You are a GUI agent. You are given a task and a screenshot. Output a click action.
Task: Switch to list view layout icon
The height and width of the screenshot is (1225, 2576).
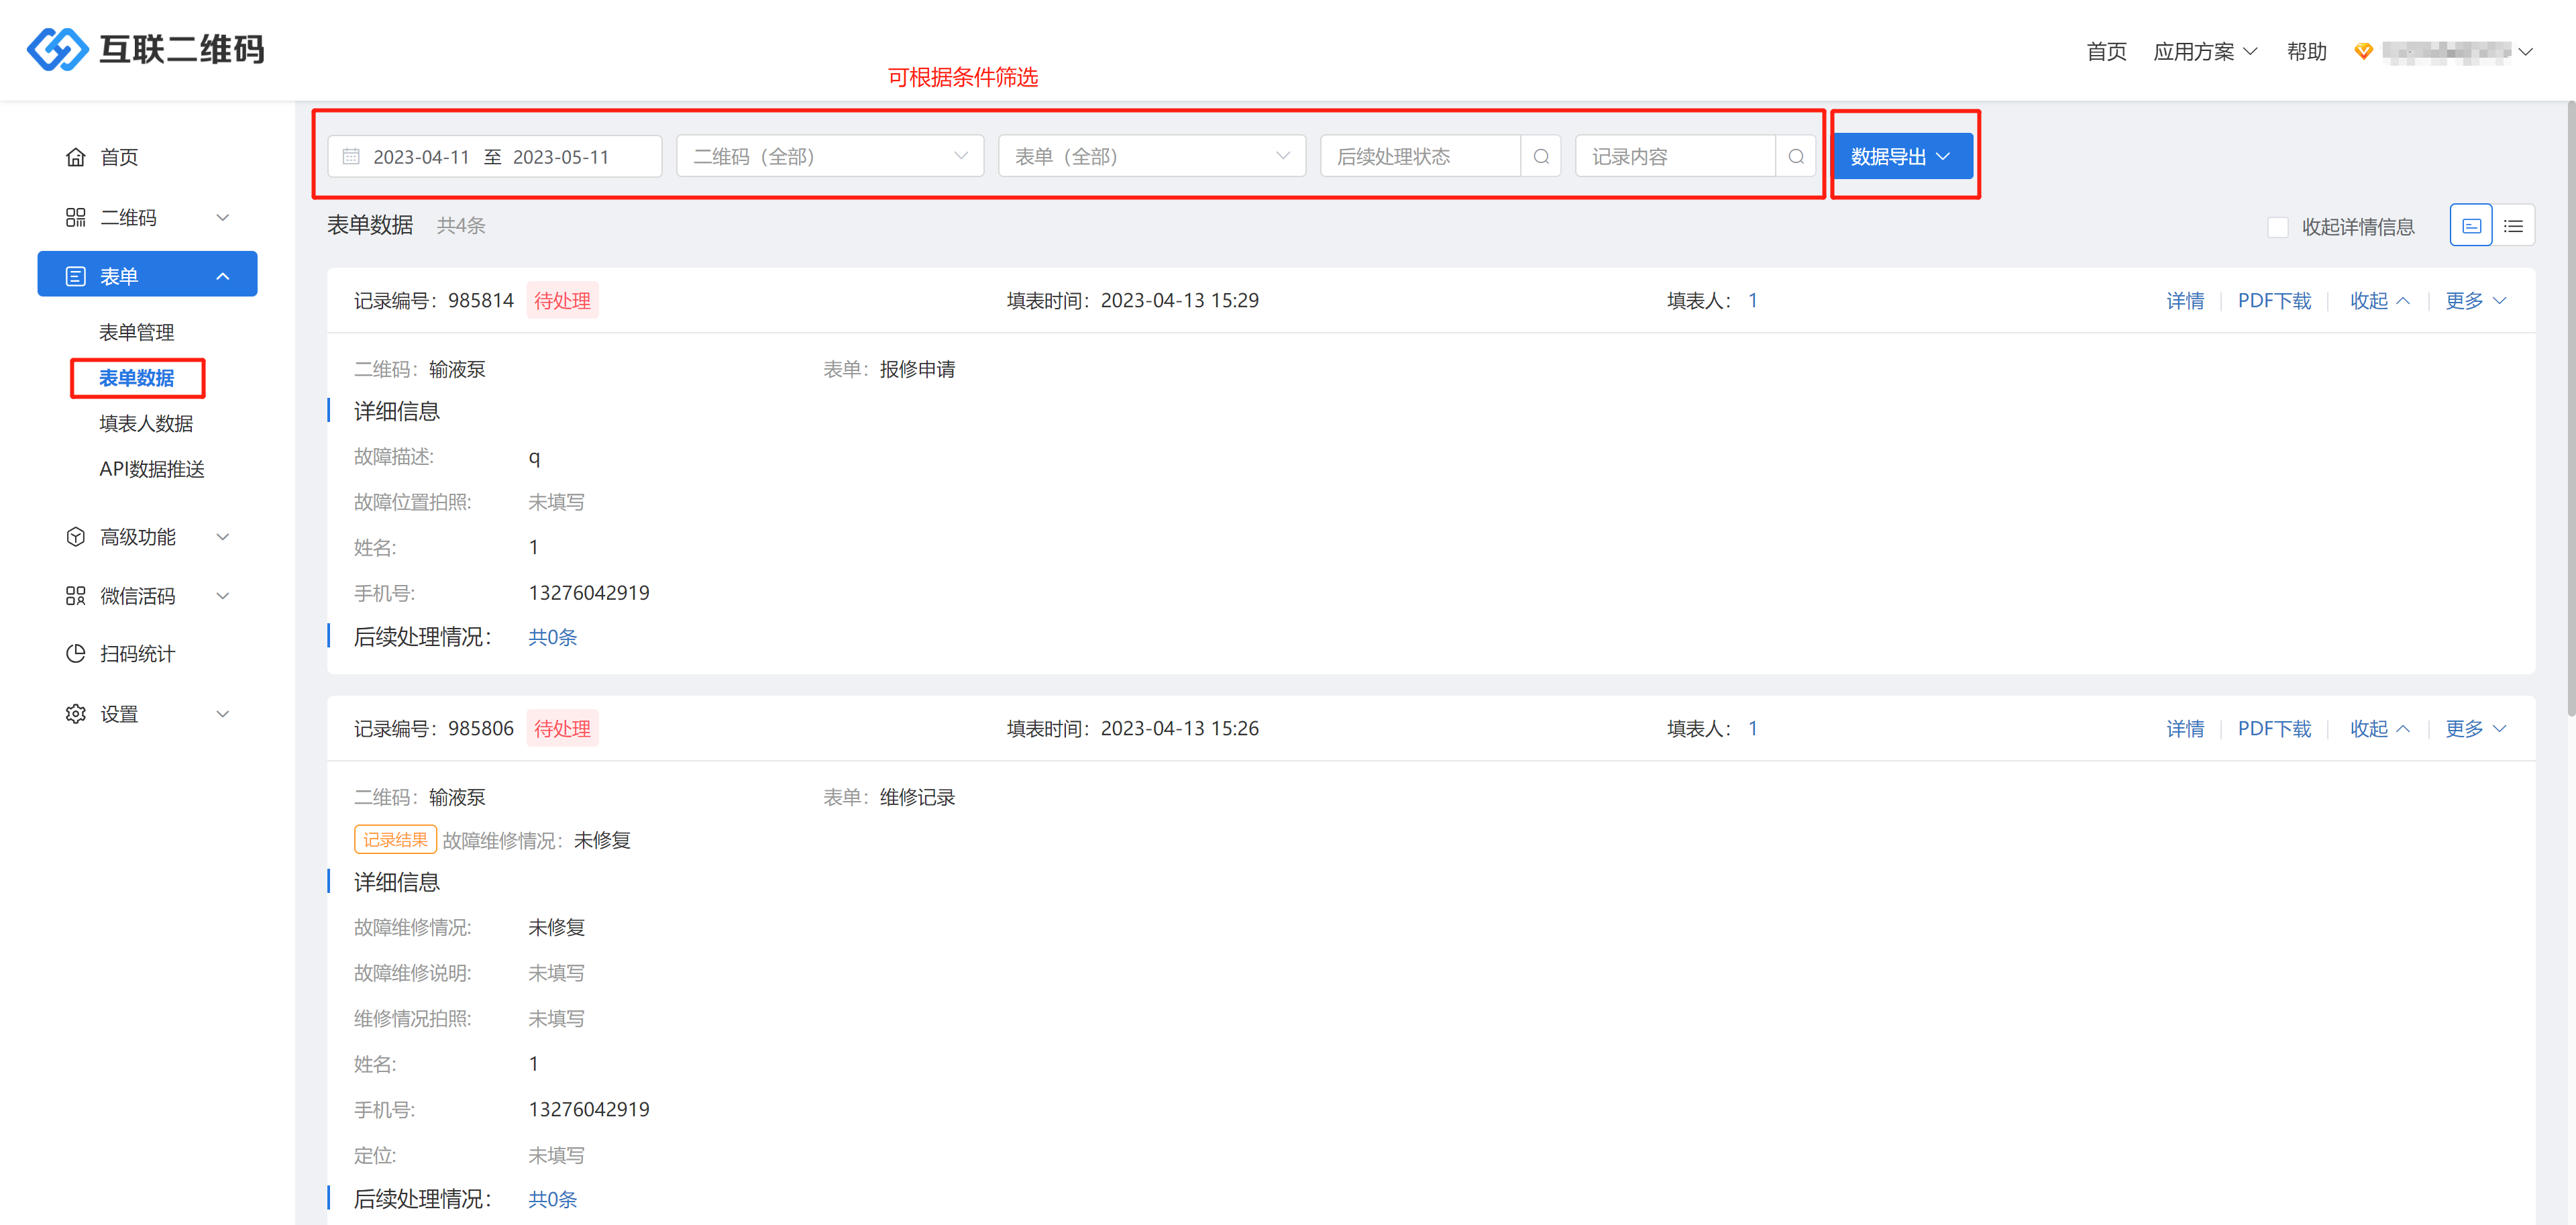(x=2513, y=226)
